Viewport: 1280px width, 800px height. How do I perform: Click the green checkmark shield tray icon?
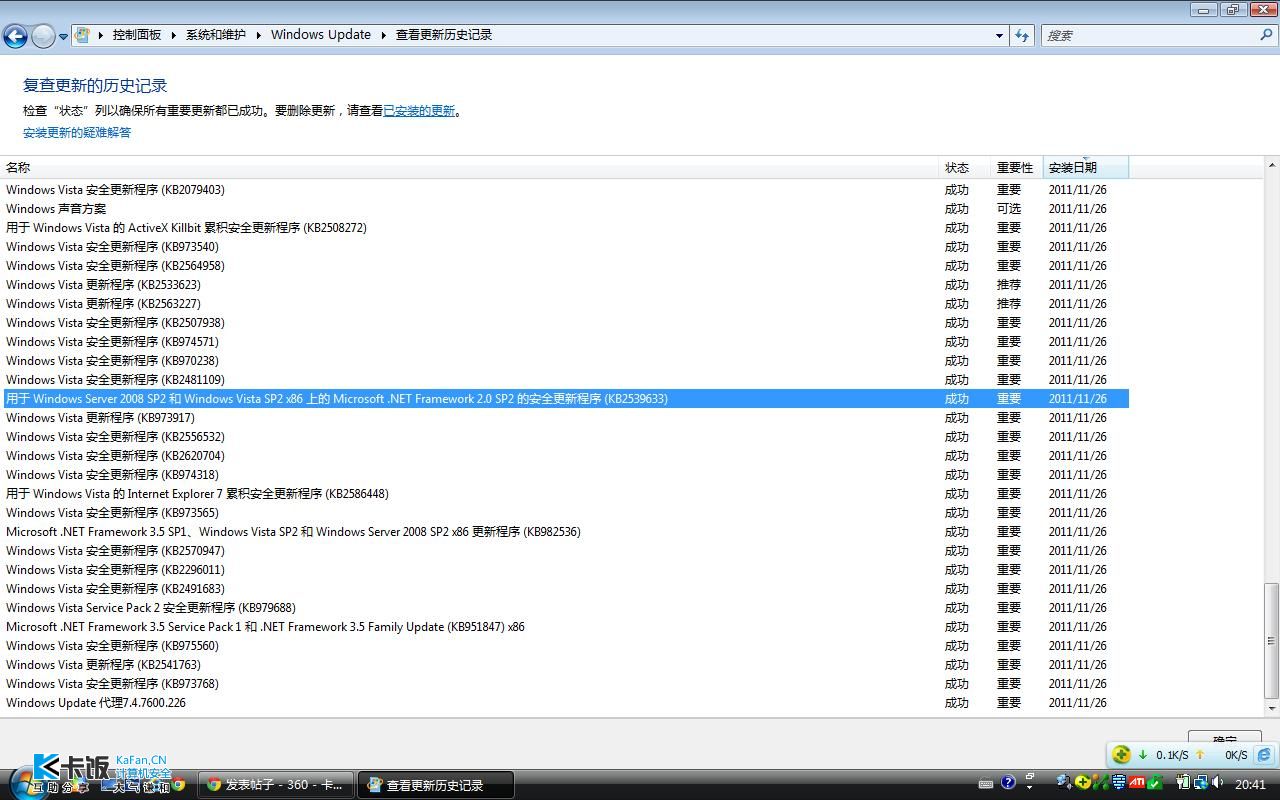[1155, 782]
